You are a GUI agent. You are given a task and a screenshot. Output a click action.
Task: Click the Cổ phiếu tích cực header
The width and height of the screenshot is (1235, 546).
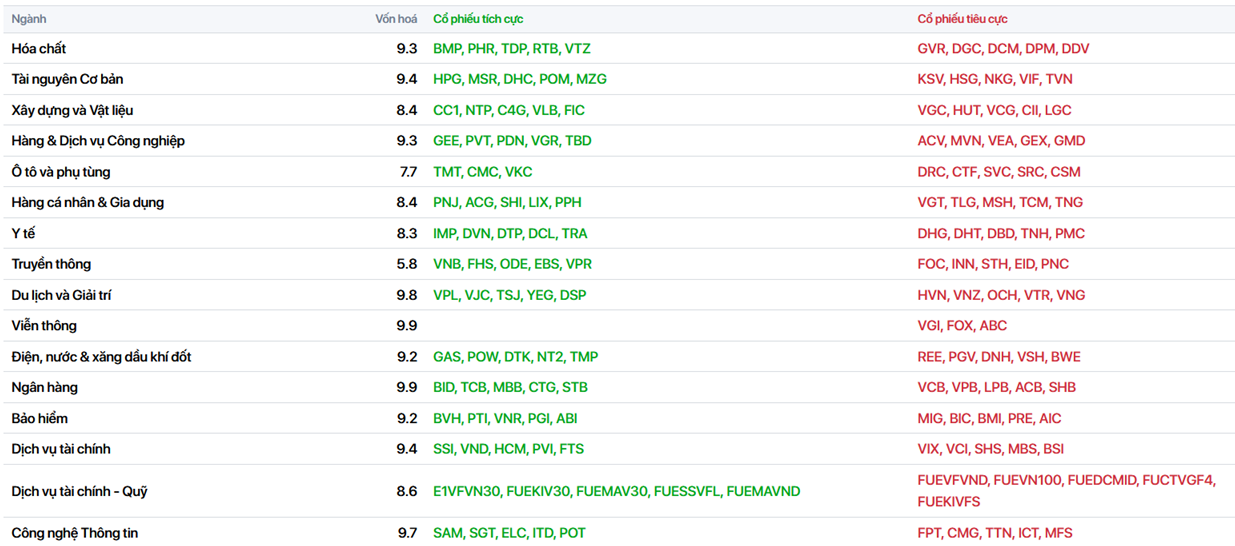[477, 19]
